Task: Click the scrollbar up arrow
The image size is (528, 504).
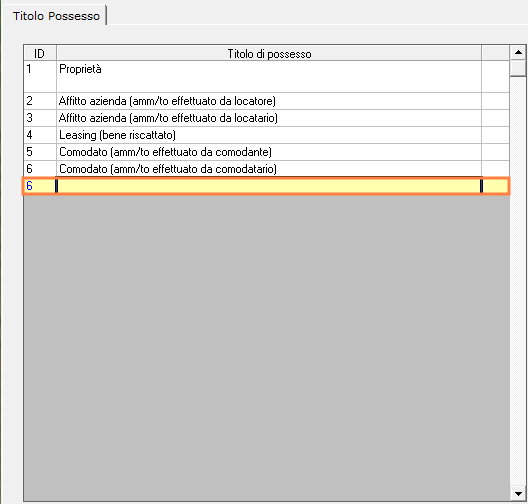Action: [x=518, y=53]
